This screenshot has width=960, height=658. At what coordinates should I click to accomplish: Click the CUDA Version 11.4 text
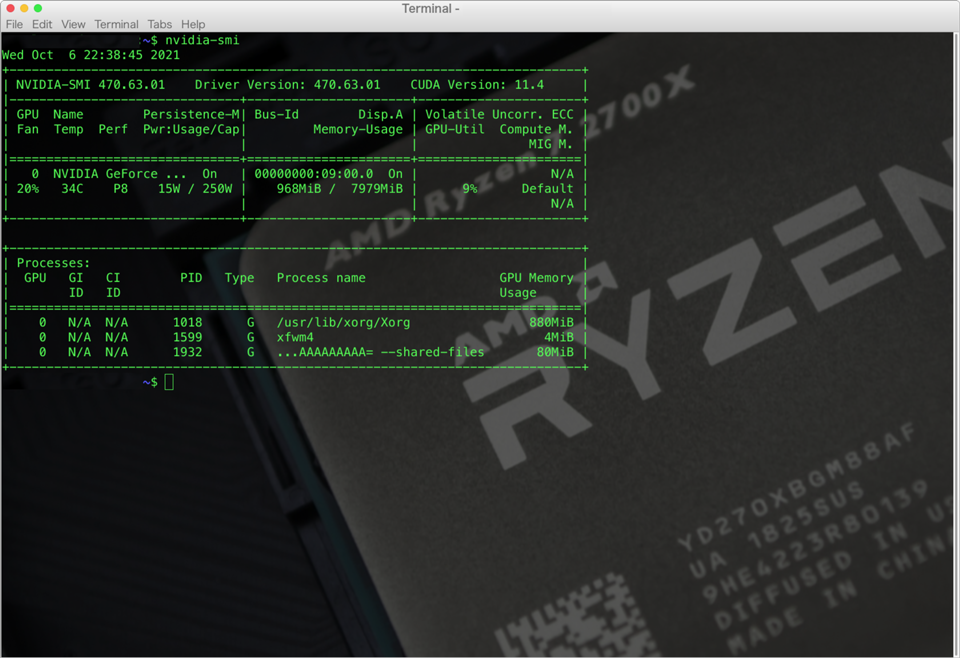coord(477,85)
